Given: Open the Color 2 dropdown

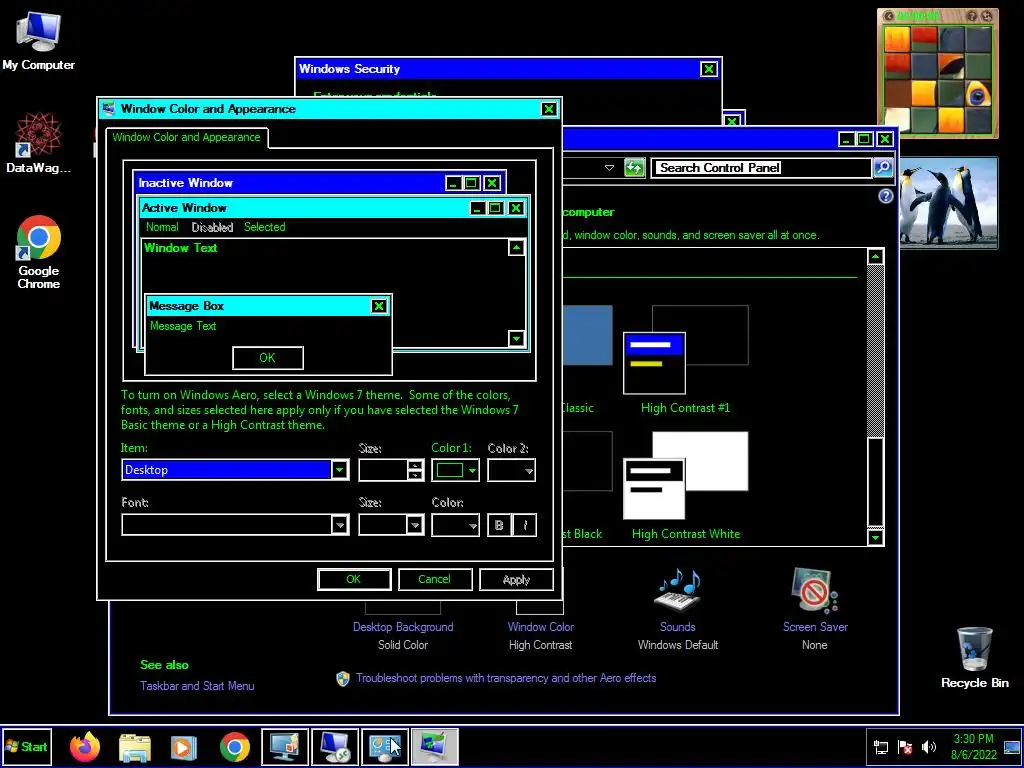Looking at the screenshot, I should (511, 470).
